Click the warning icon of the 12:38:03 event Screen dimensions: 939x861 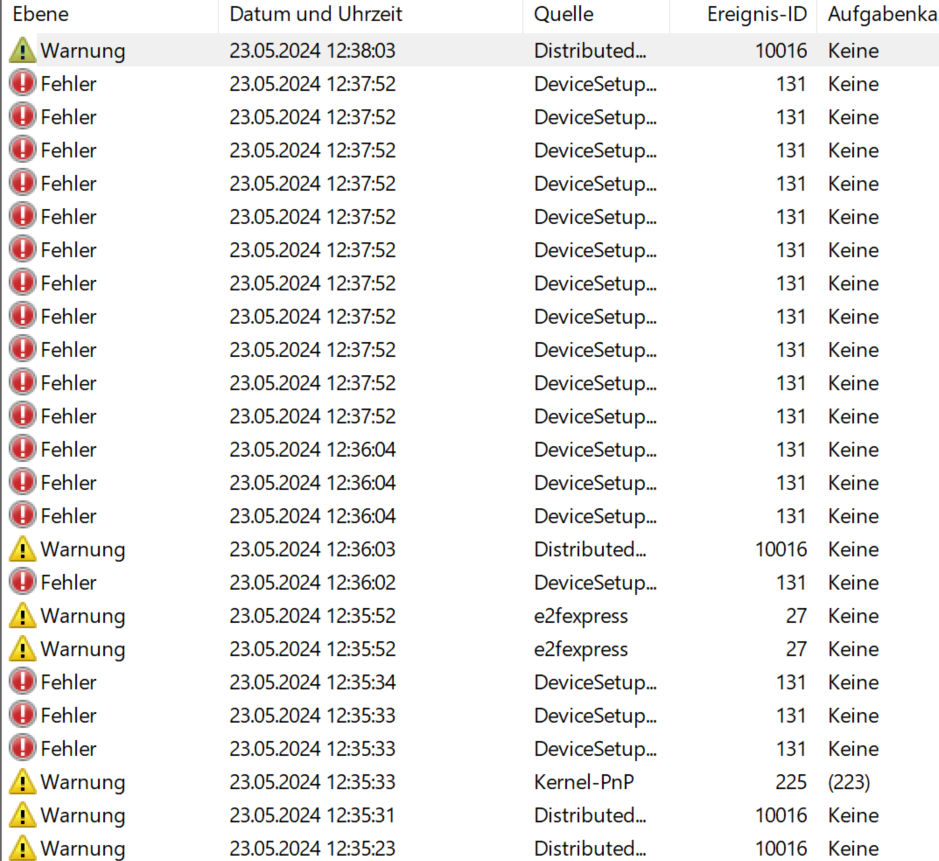(22, 51)
